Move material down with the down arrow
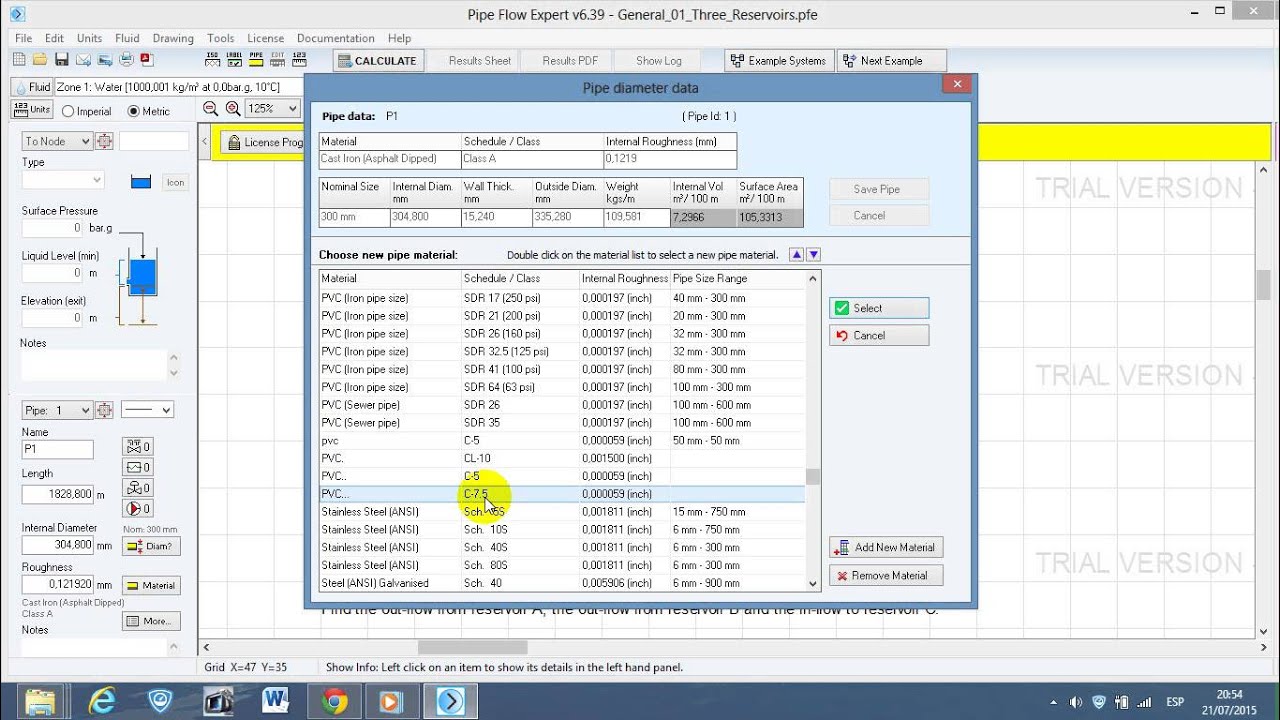Image resolution: width=1280 pixels, height=720 pixels. pyautogui.click(x=813, y=255)
